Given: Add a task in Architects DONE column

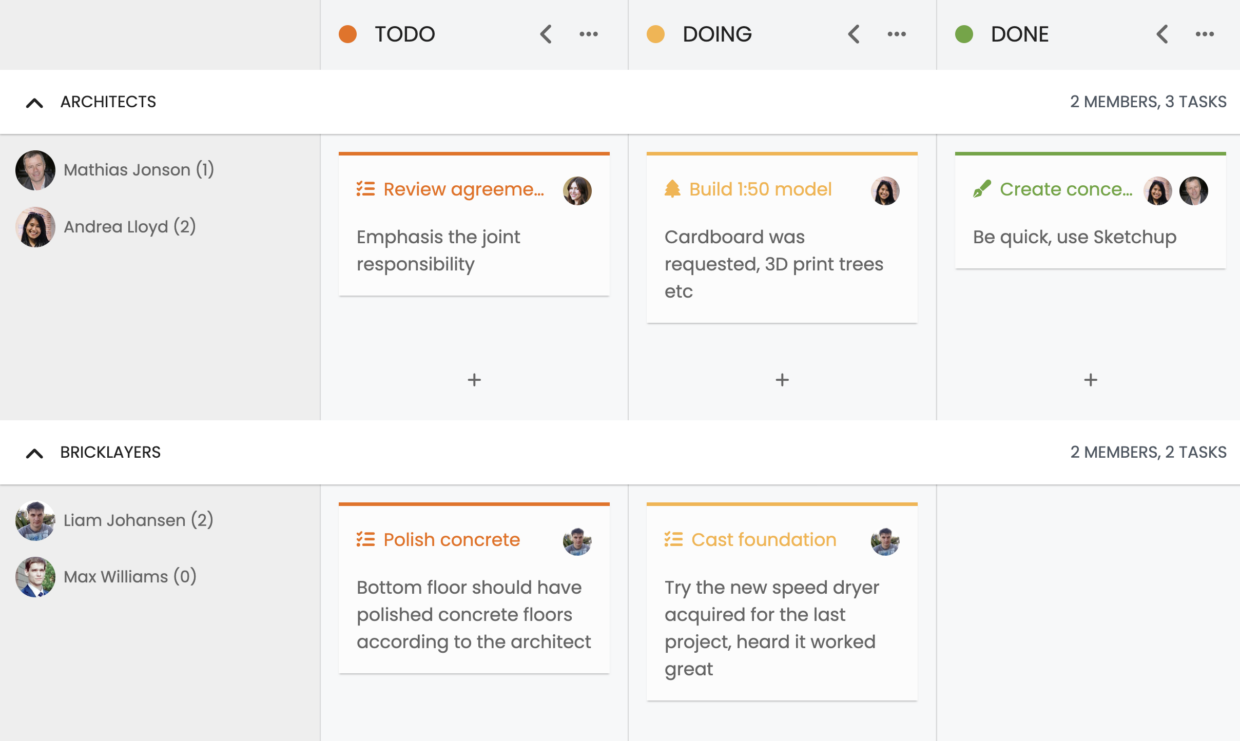Looking at the screenshot, I should point(1090,380).
